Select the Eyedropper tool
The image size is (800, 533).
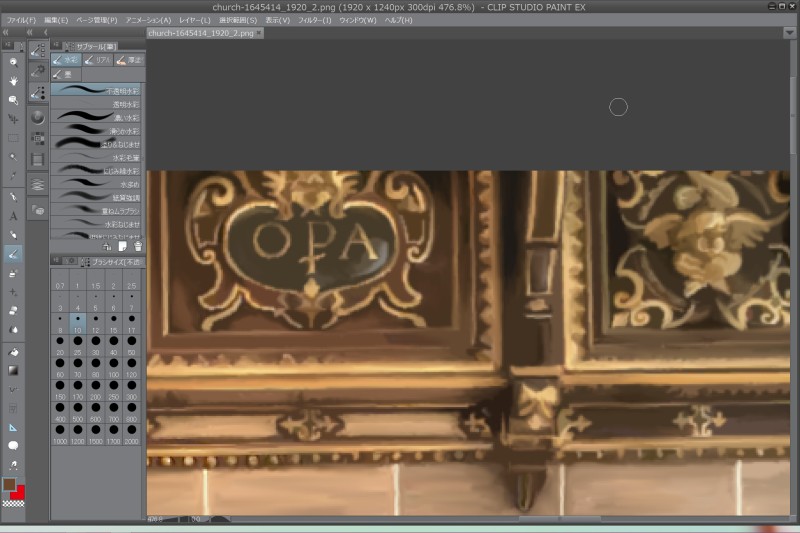tap(13, 176)
